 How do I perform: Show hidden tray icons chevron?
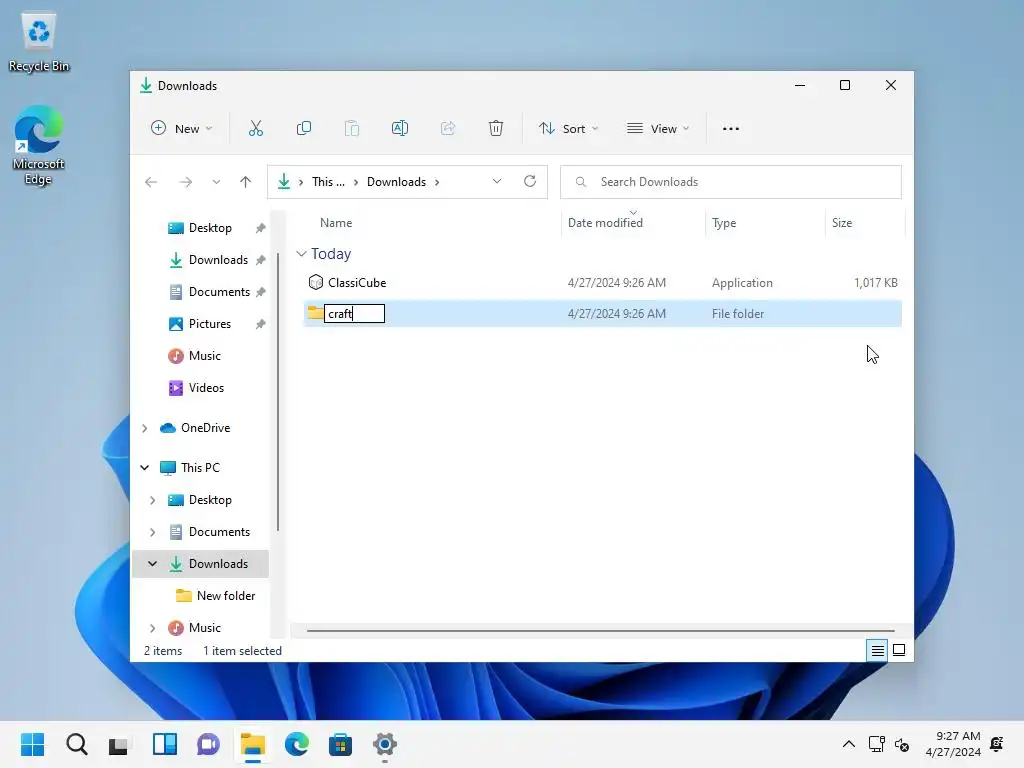pyautogui.click(x=848, y=744)
